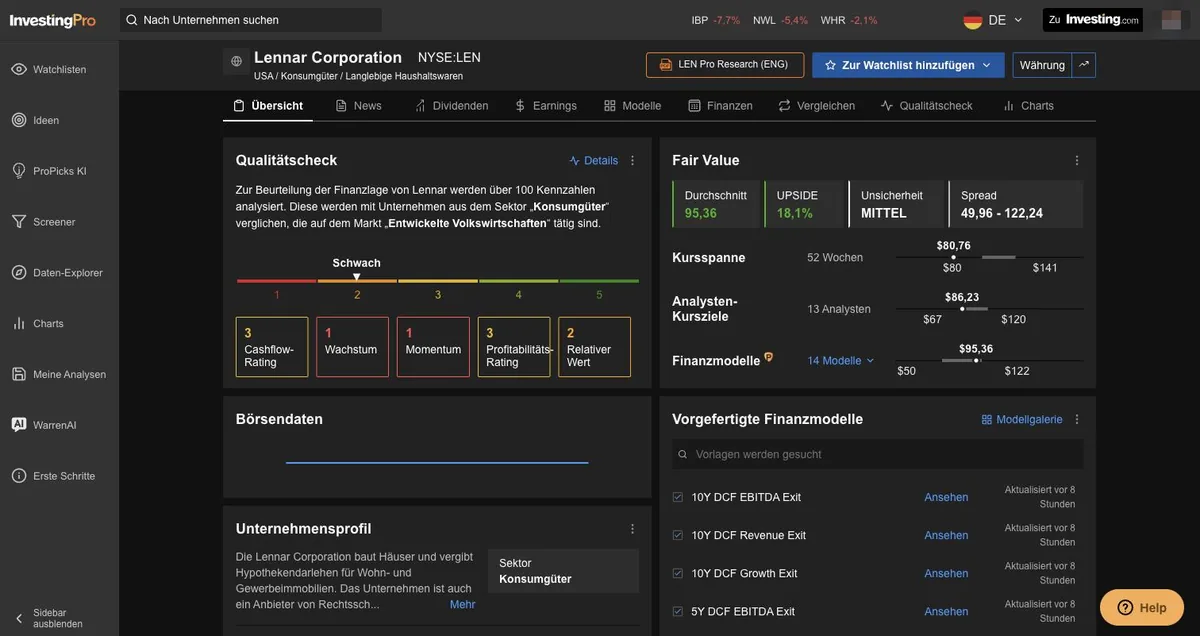The height and width of the screenshot is (636, 1200).
Task: Open Daten-Explorer in the sidebar
Action: (x=57, y=273)
